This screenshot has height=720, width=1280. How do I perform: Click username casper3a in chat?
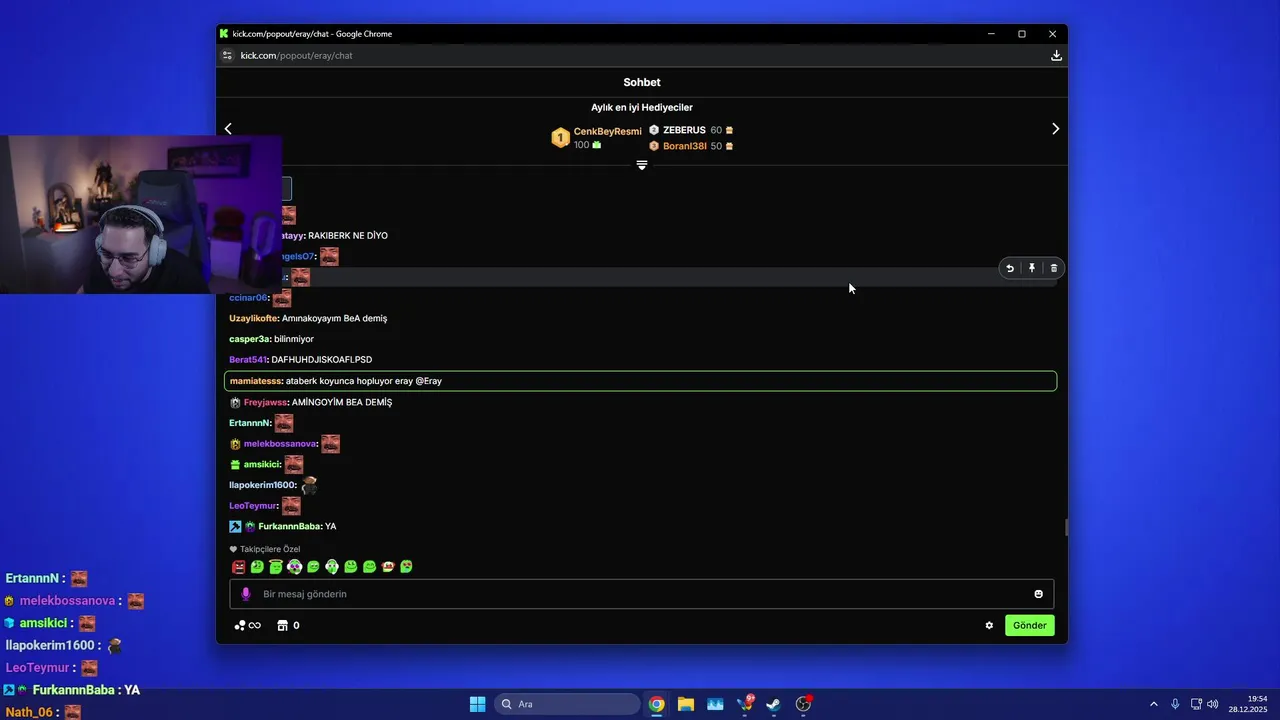pos(250,339)
